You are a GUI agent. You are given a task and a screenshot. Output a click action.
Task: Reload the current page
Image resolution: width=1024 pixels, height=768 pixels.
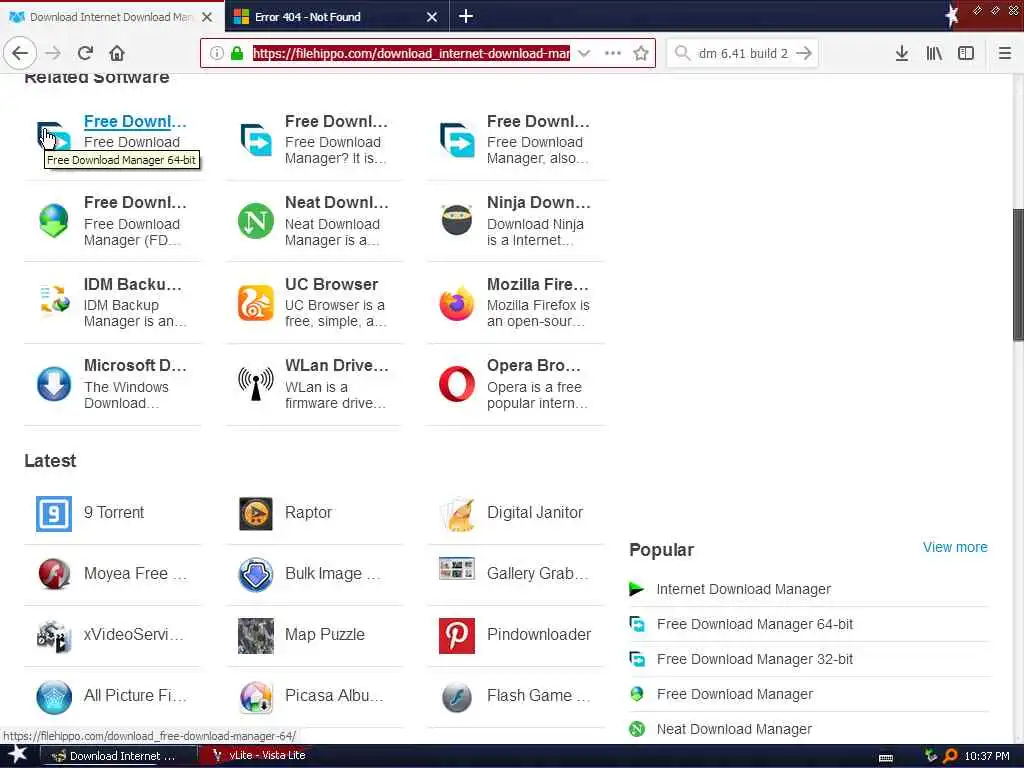[x=85, y=53]
